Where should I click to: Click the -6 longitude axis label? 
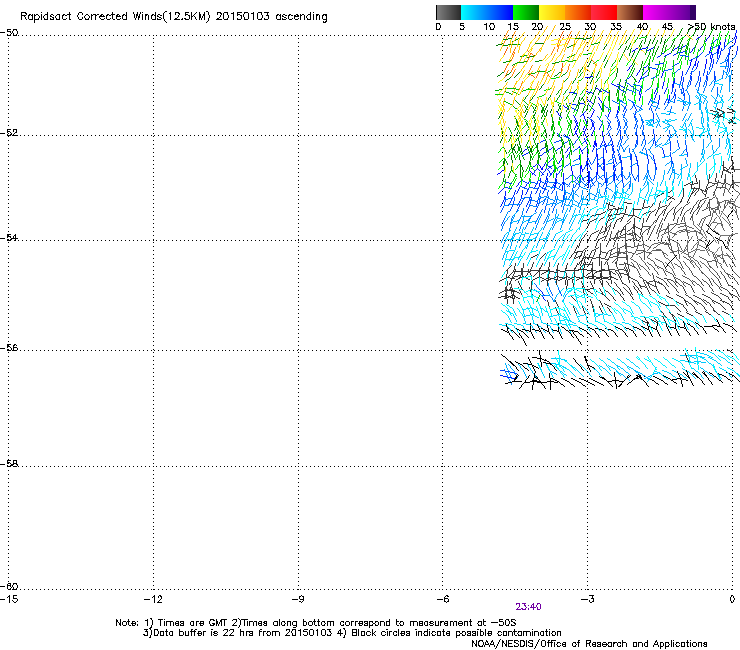[x=442, y=599]
